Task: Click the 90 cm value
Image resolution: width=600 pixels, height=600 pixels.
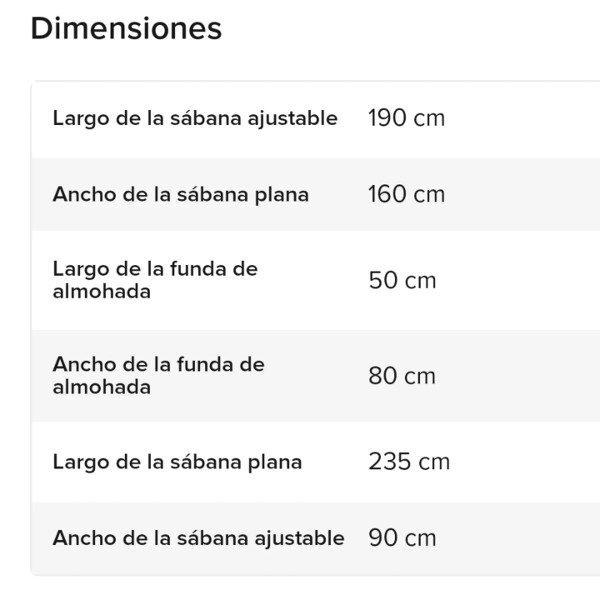Action: (402, 538)
